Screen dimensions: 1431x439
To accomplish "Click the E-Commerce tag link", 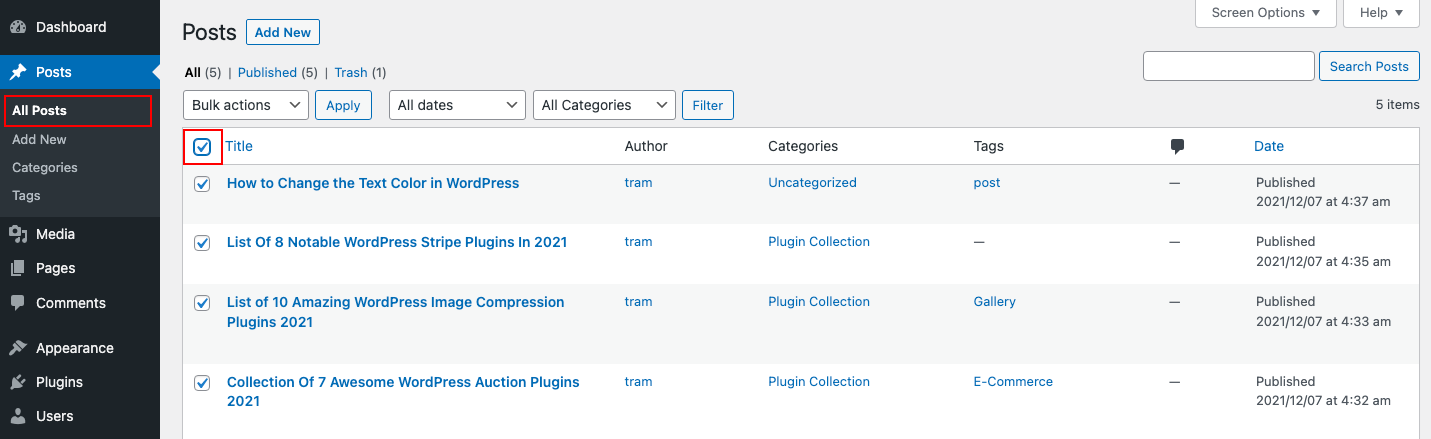I will [x=1013, y=382].
